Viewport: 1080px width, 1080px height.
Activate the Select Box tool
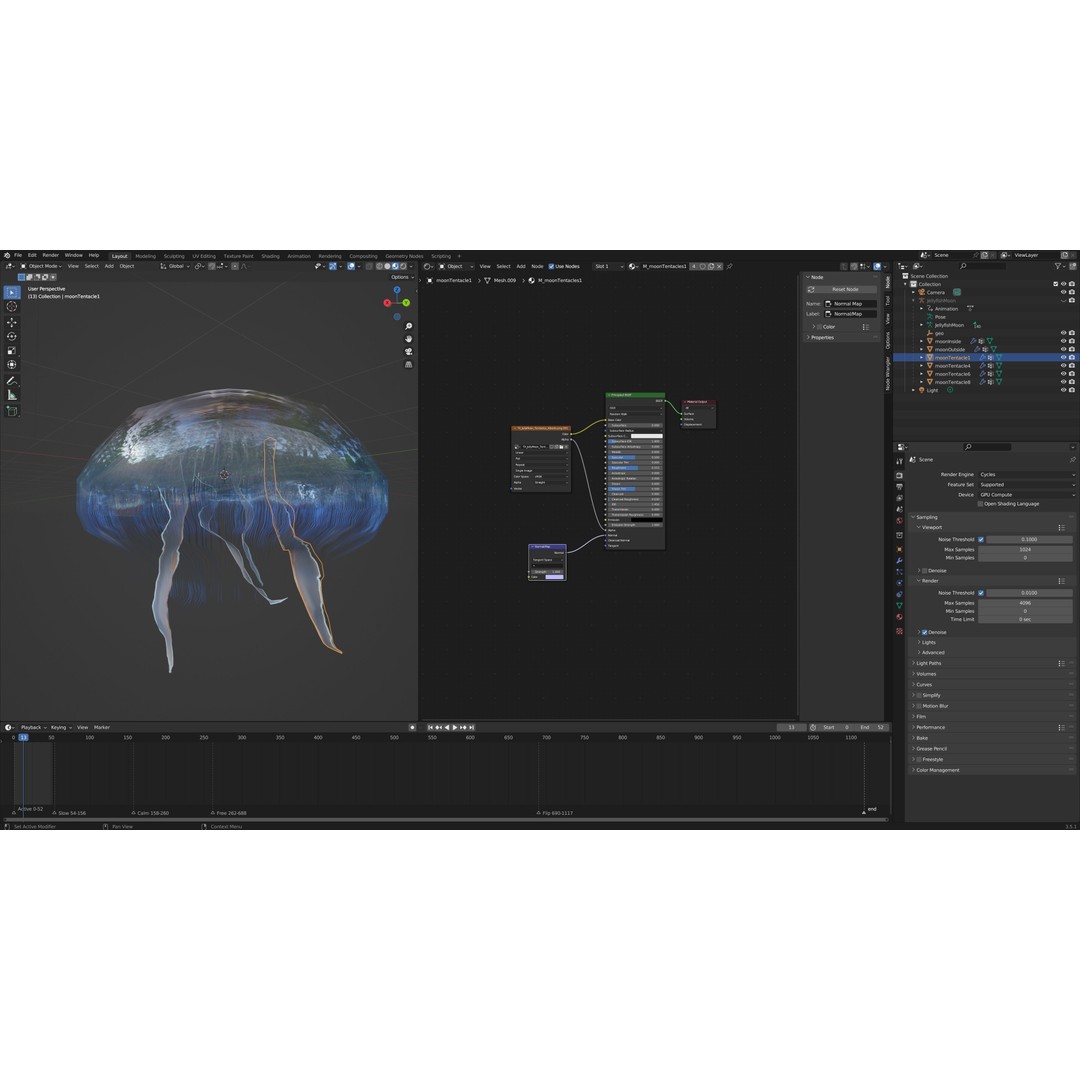click(x=12, y=292)
